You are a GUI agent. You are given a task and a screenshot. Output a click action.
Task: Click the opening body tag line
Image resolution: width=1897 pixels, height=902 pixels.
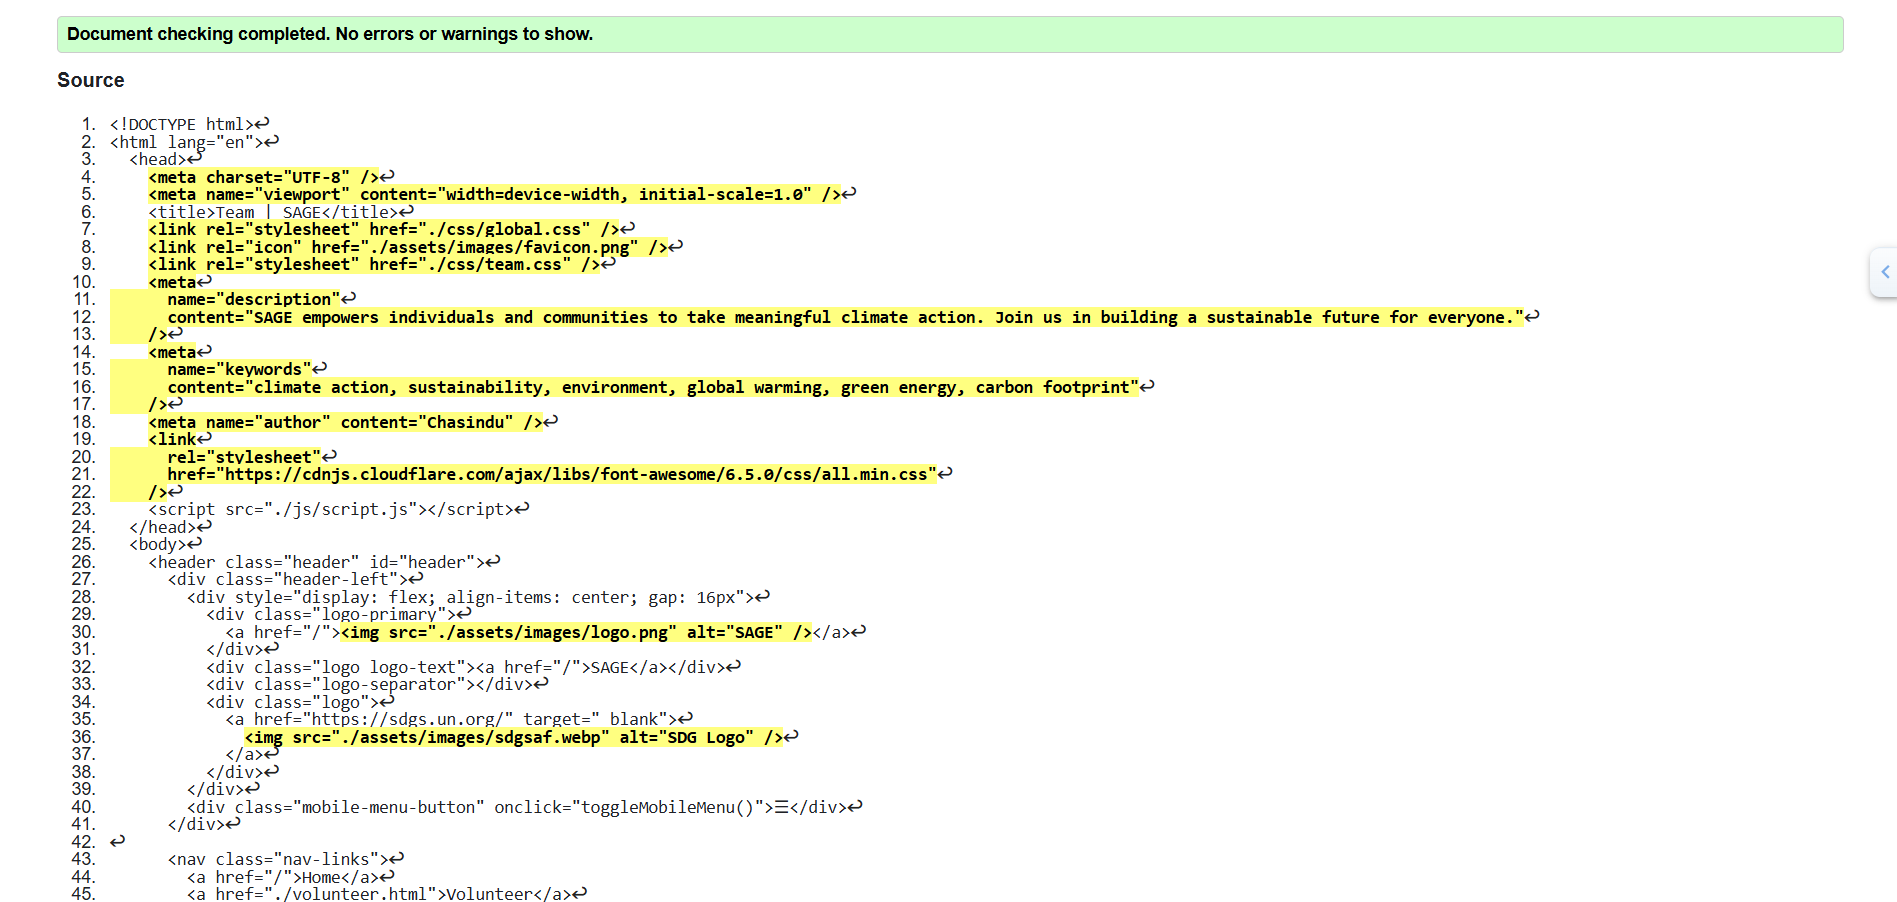click(165, 544)
